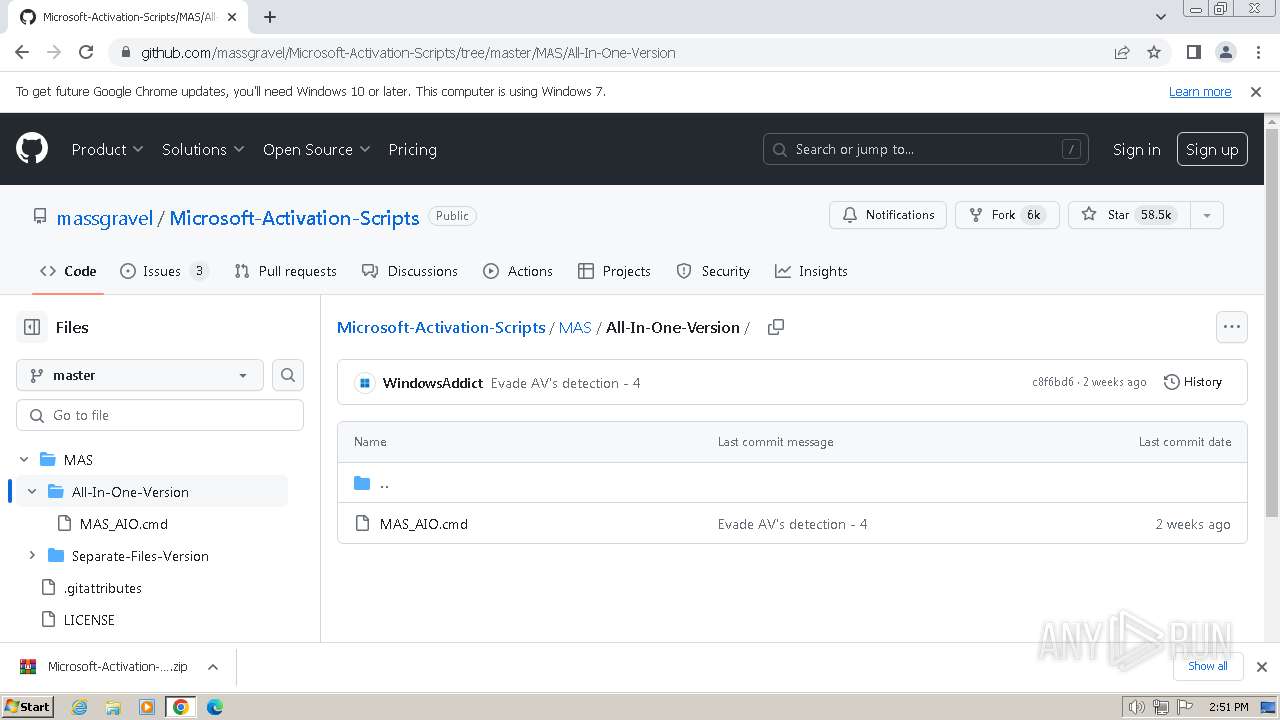Bookmark this page with the star icon
Screen dimensions: 1280x720
(x=1154, y=52)
